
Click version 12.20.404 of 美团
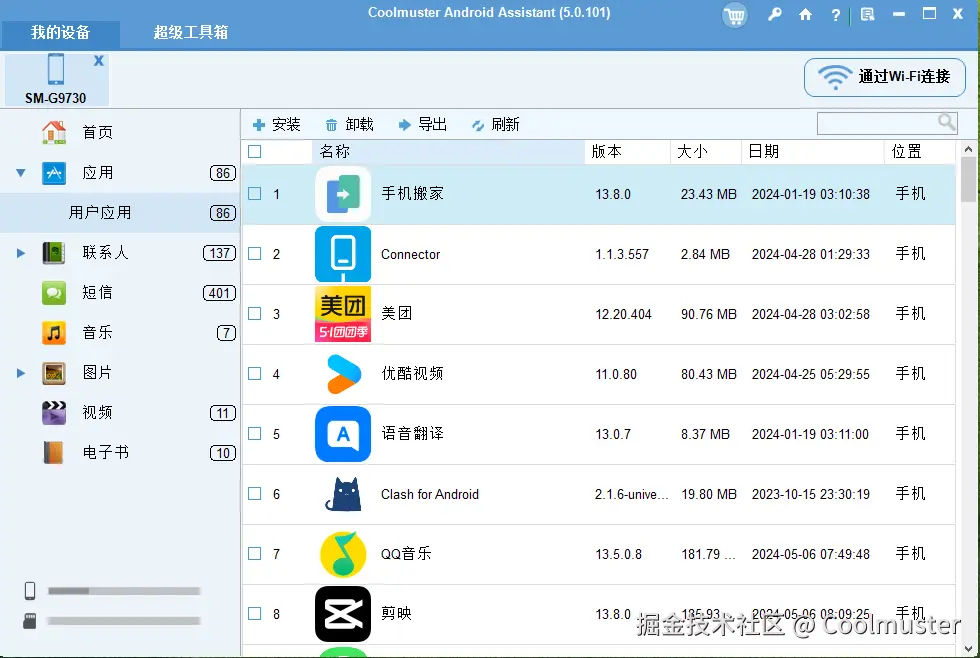click(623, 314)
